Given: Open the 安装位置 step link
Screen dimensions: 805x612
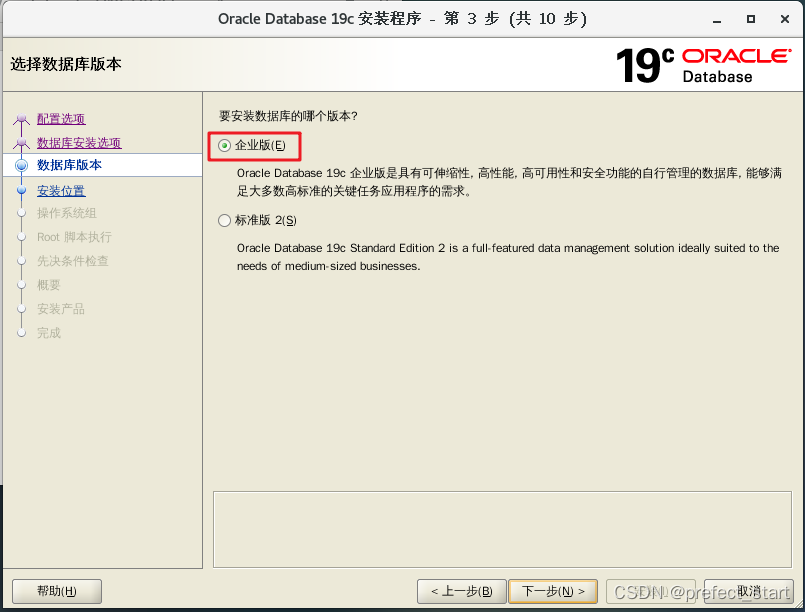Looking at the screenshot, I should pyautogui.click(x=61, y=190).
